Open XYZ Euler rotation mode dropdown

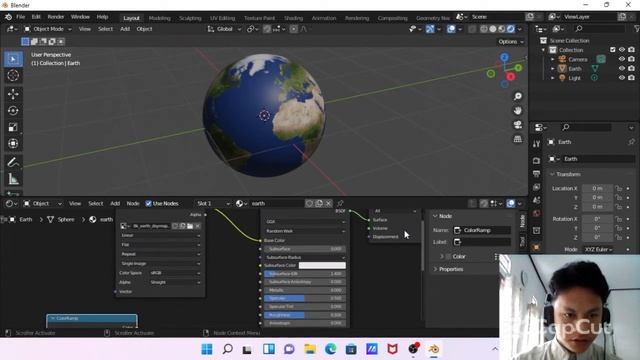[x=598, y=249]
